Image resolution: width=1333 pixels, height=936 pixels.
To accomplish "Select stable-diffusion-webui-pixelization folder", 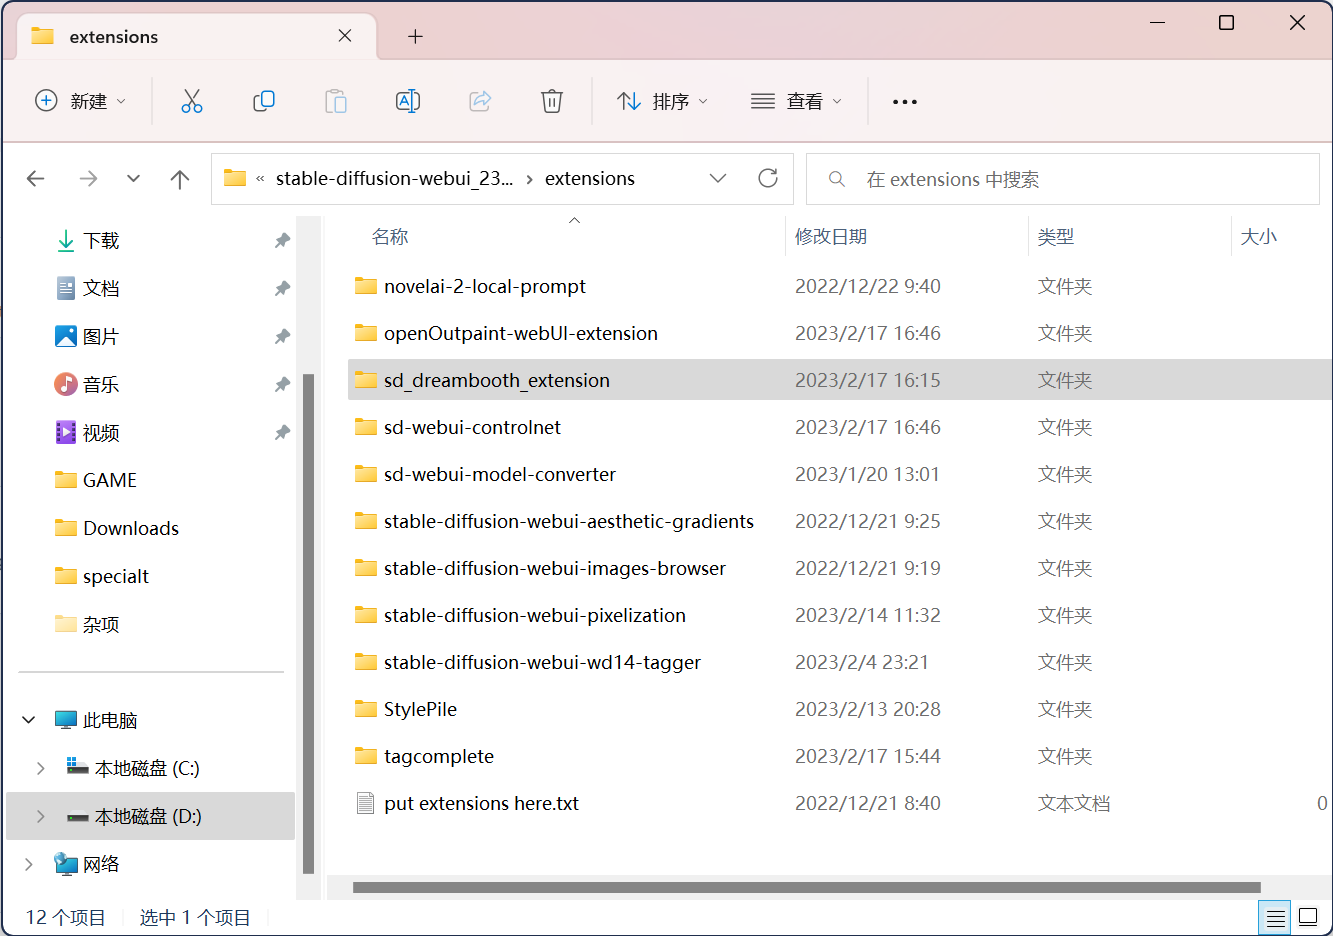I will tap(535, 615).
